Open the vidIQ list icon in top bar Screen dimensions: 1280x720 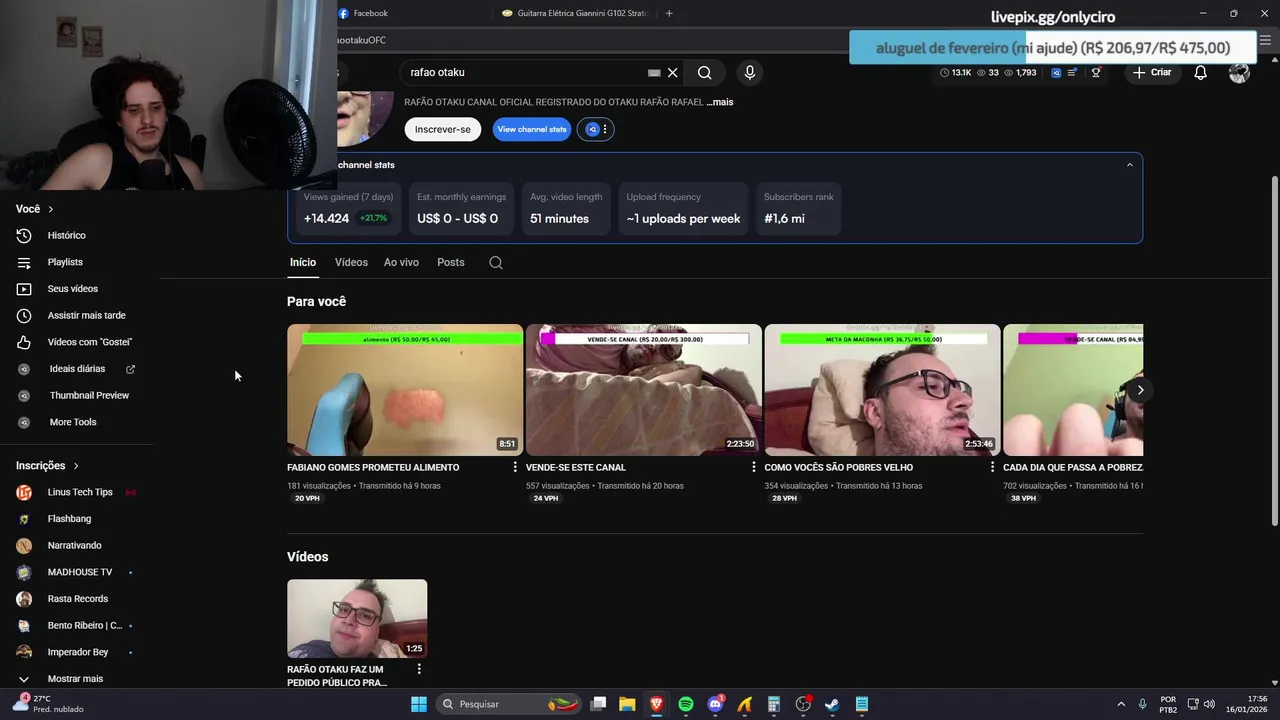(1073, 72)
